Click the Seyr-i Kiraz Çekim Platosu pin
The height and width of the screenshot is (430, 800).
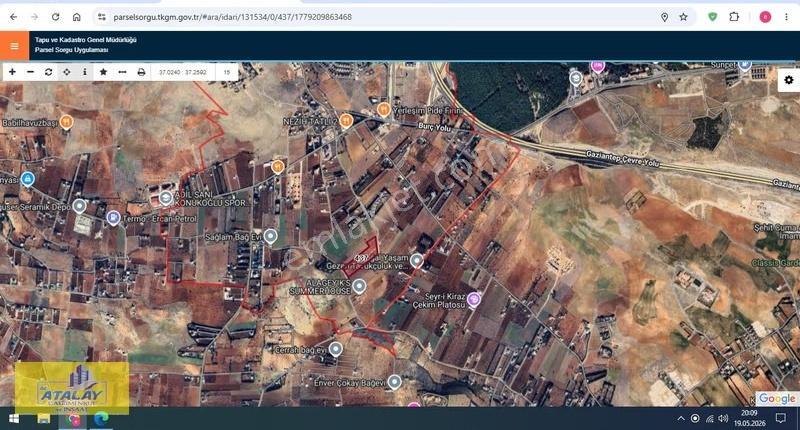click(x=474, y=299)
